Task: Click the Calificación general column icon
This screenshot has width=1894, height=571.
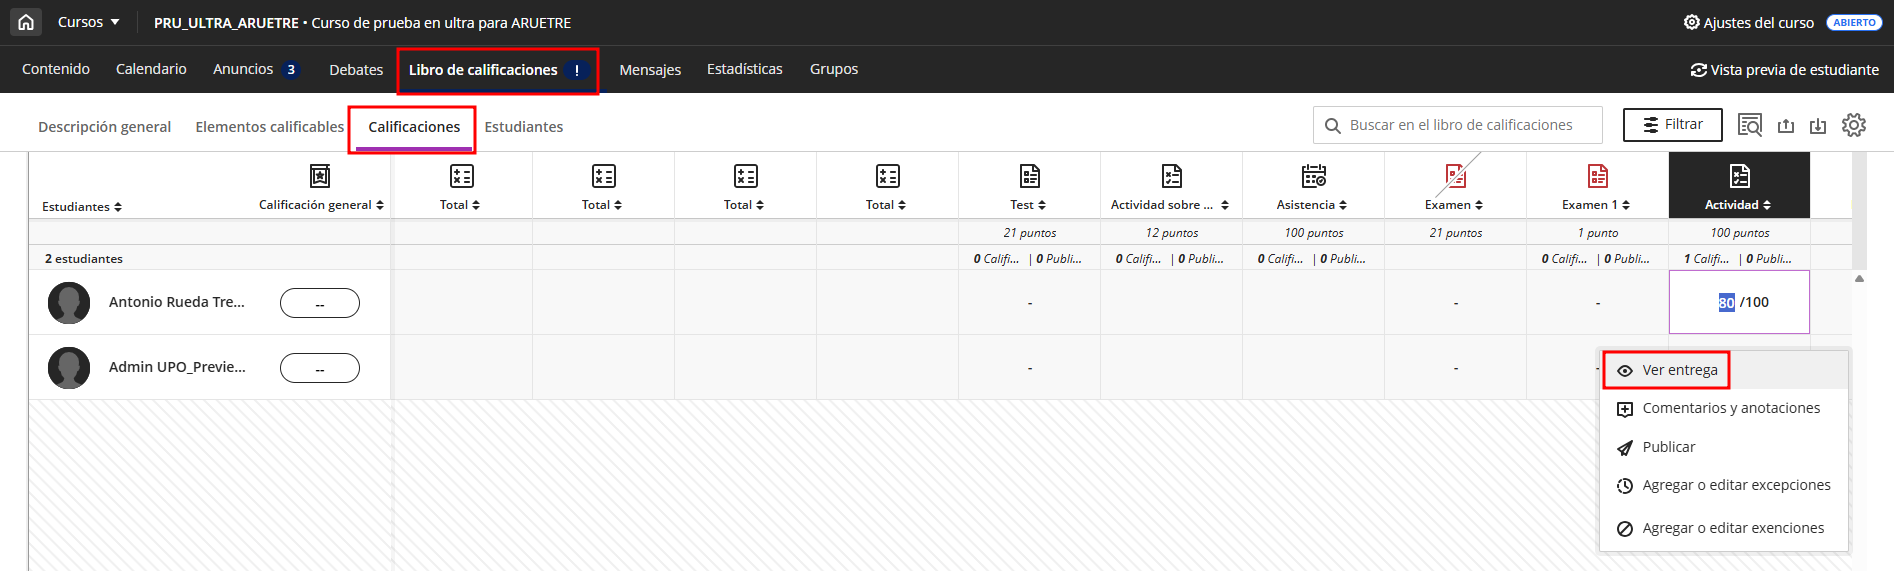Action: coord(320,176)
